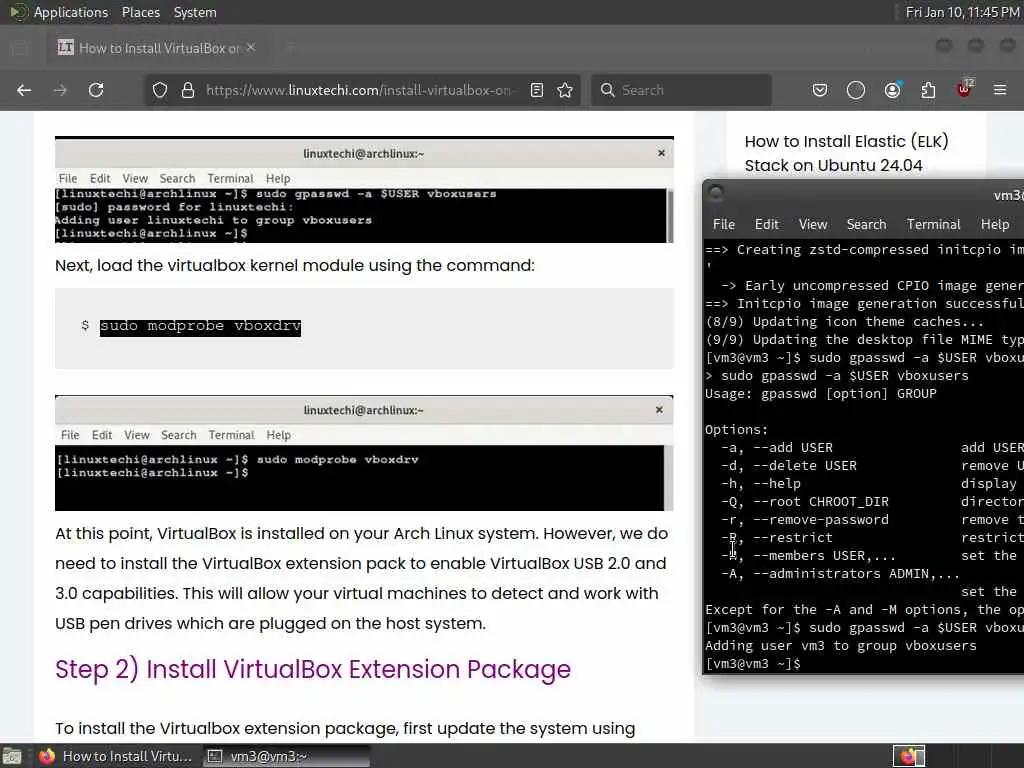The width and height of the screenshot is (1024, 768).
Task: Close the How to Install VirtualBox tab
Action: pyautogui.click(x=251, y=48)
